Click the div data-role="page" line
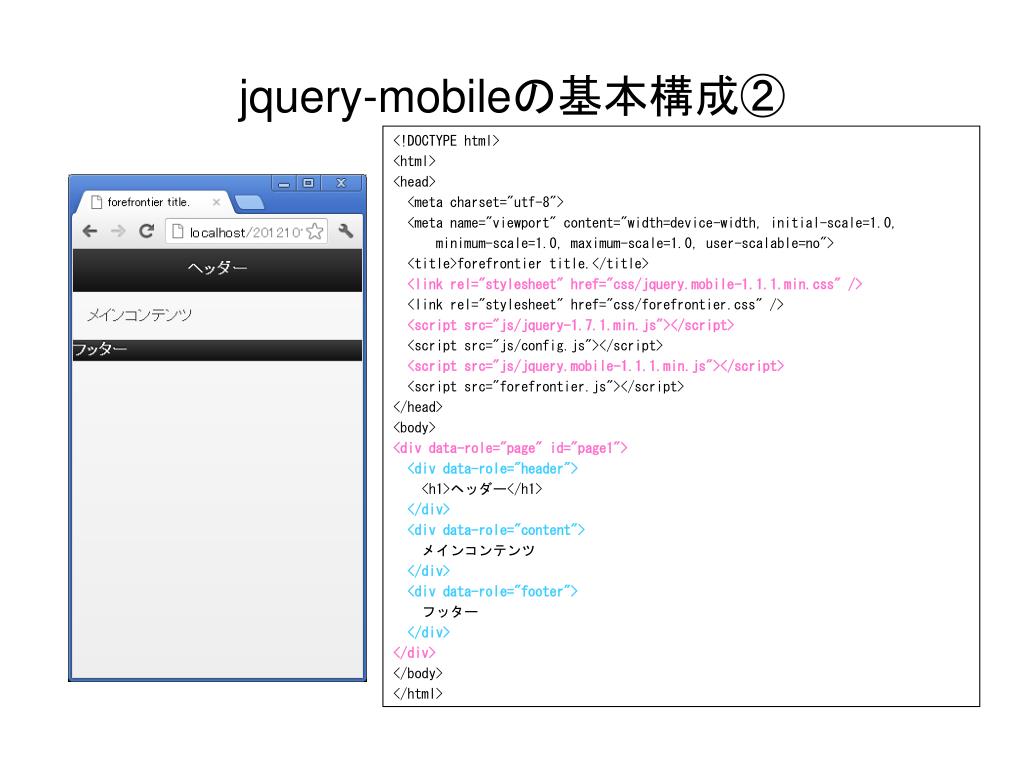This screenshot has height=768, width=1024. click(x=510, y=449)
